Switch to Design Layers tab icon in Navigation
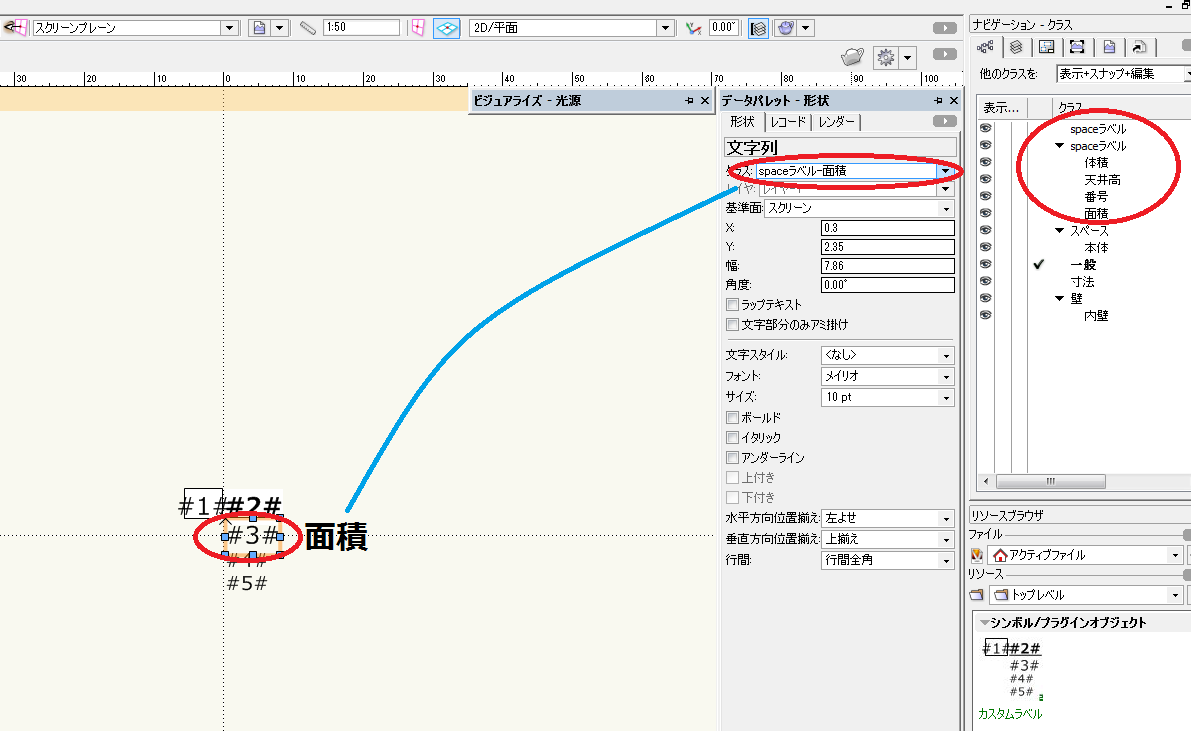 pyautogui.click(x=1015, y=47)
